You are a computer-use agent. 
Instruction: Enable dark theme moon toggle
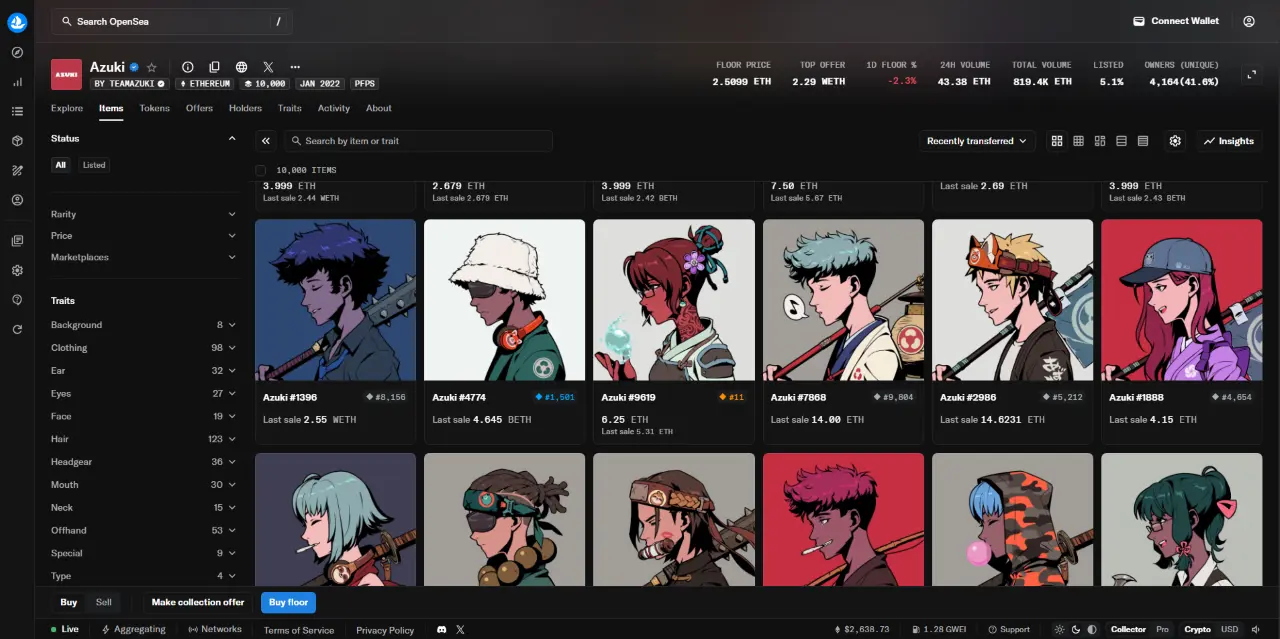pos(1076,629)
